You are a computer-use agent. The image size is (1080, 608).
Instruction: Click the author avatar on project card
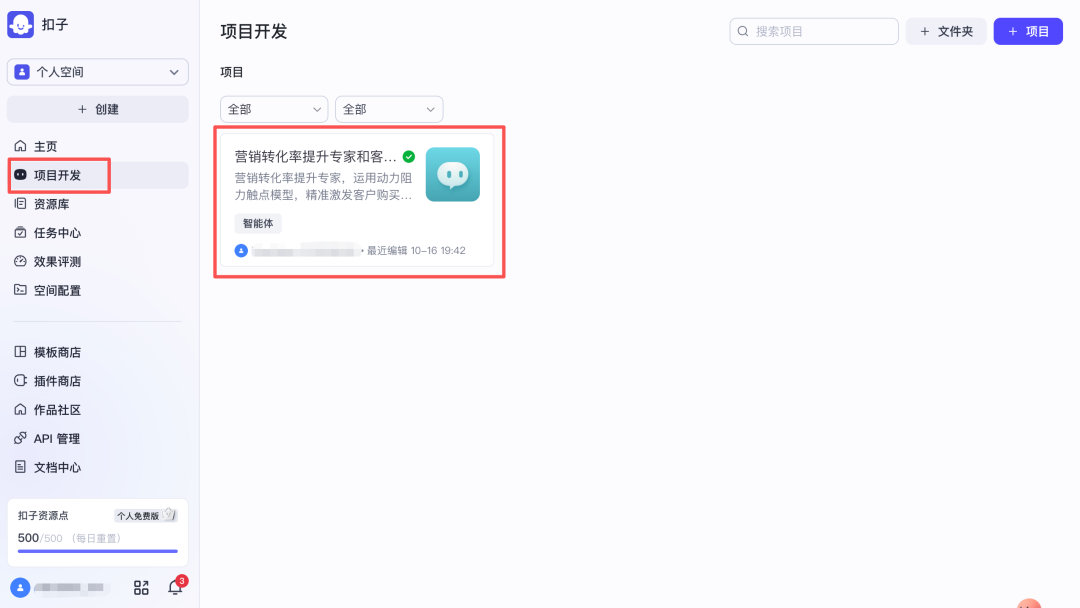241,251
